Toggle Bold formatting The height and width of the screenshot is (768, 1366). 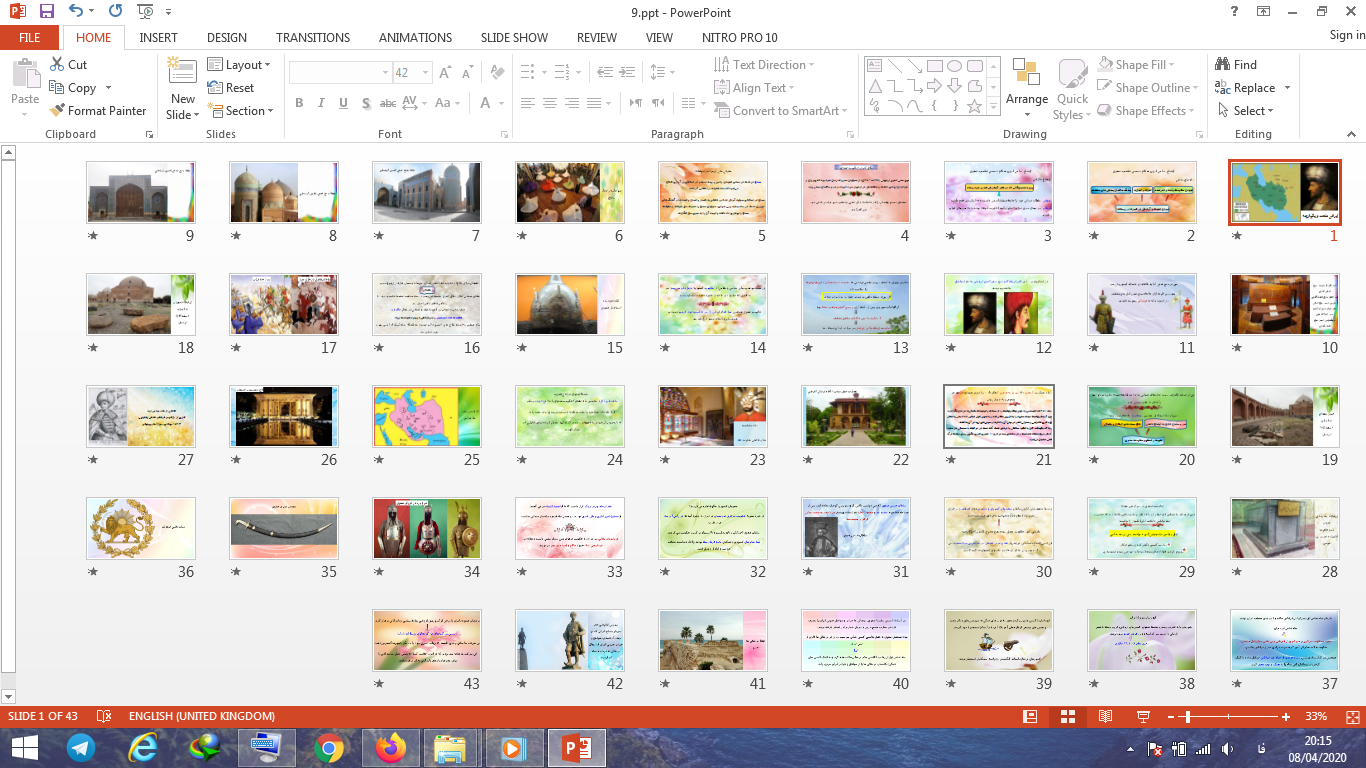299,103
